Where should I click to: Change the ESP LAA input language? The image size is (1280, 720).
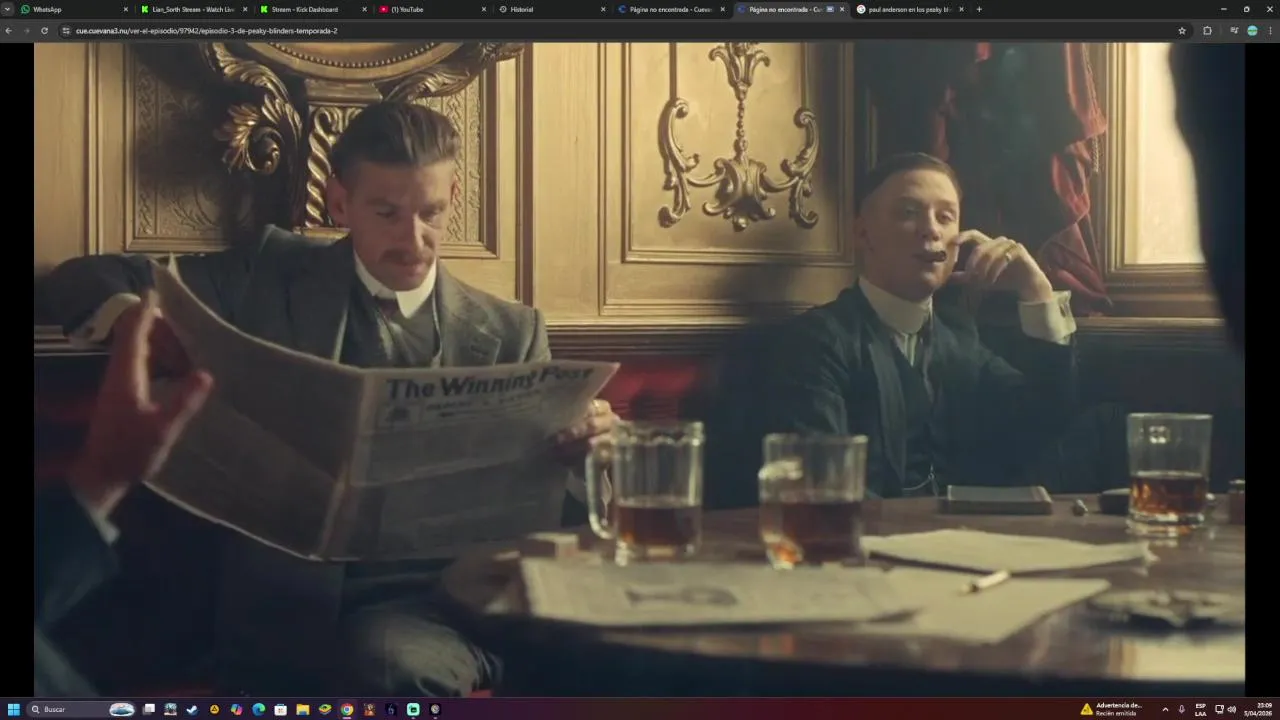point(1201,709)
